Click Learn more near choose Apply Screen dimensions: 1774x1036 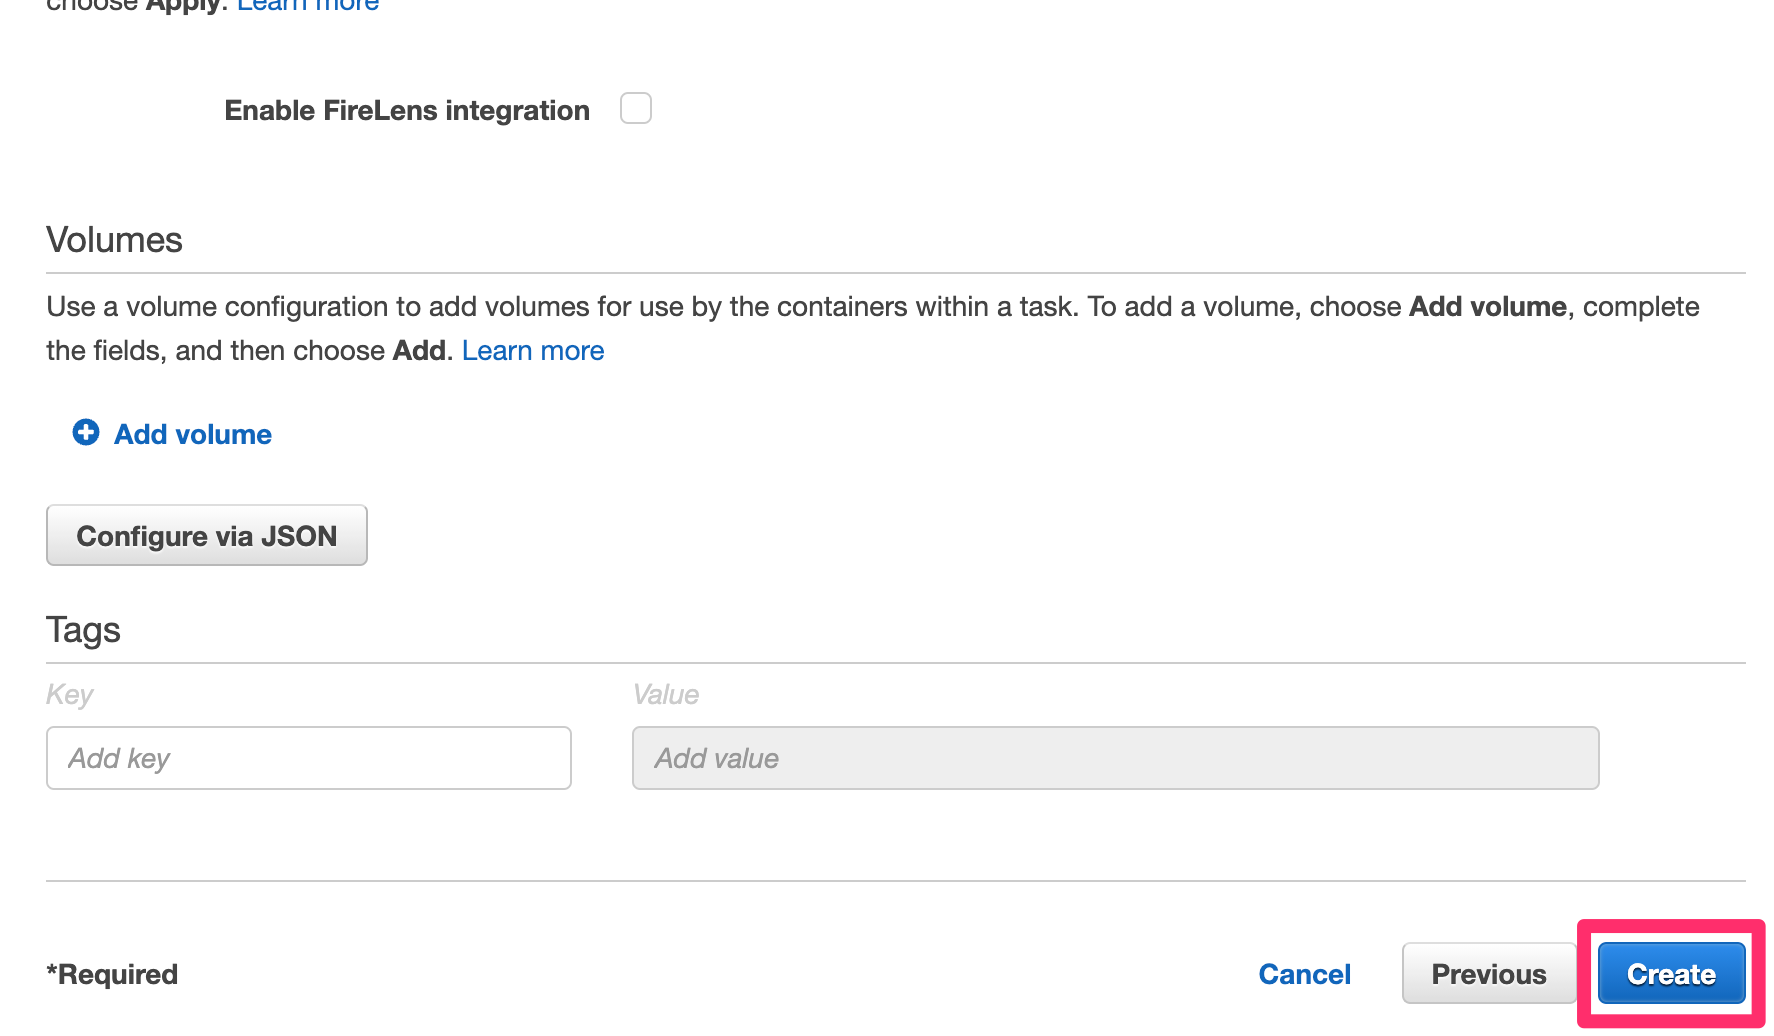coord(306,7)
